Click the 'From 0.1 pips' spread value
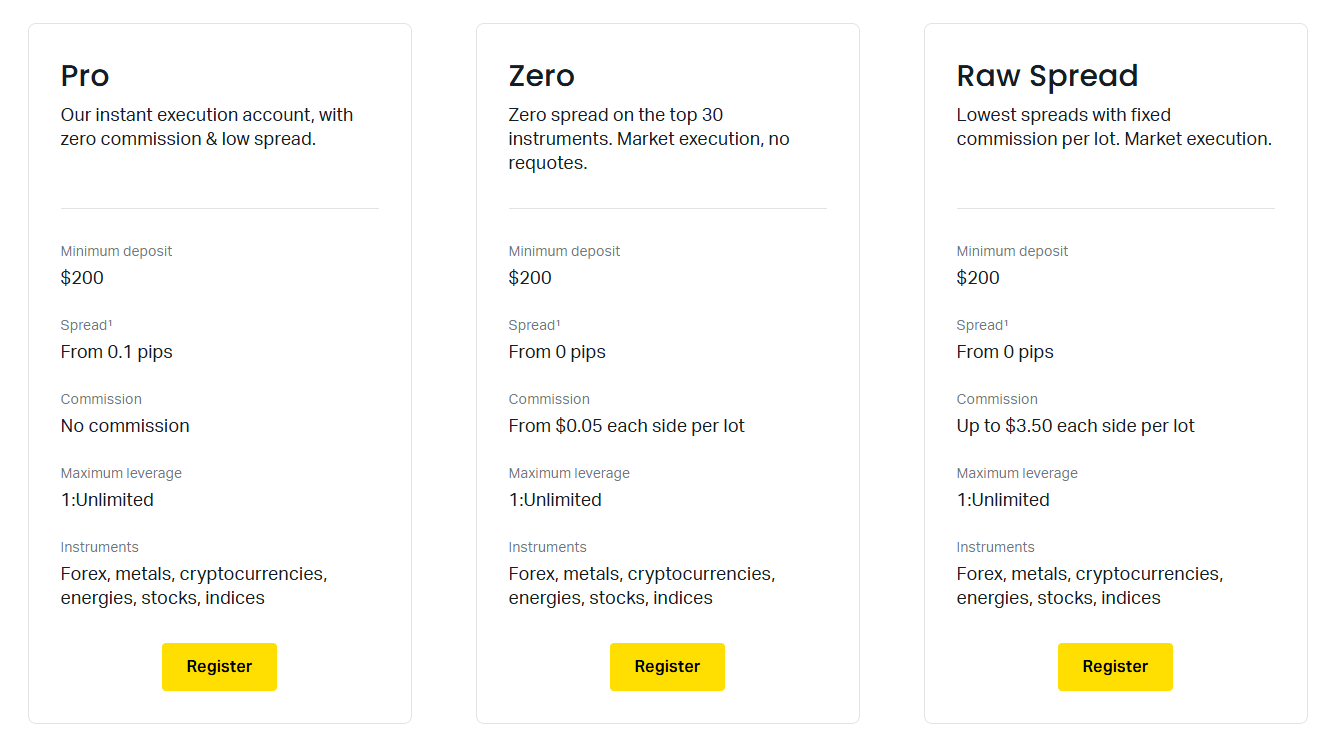Image resolution: width=1335 pixels, height=740 pixels. click(117, 352)
